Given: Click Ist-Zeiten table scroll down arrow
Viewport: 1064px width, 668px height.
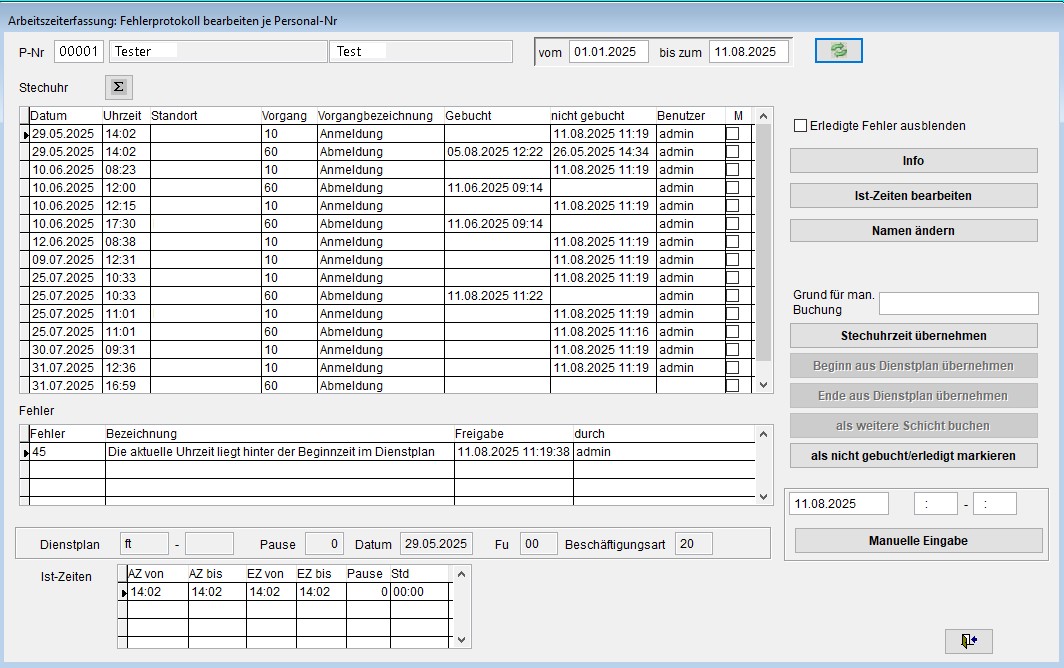Looking at the screenshot, I should pyautogui.click(x=461, y=639).
